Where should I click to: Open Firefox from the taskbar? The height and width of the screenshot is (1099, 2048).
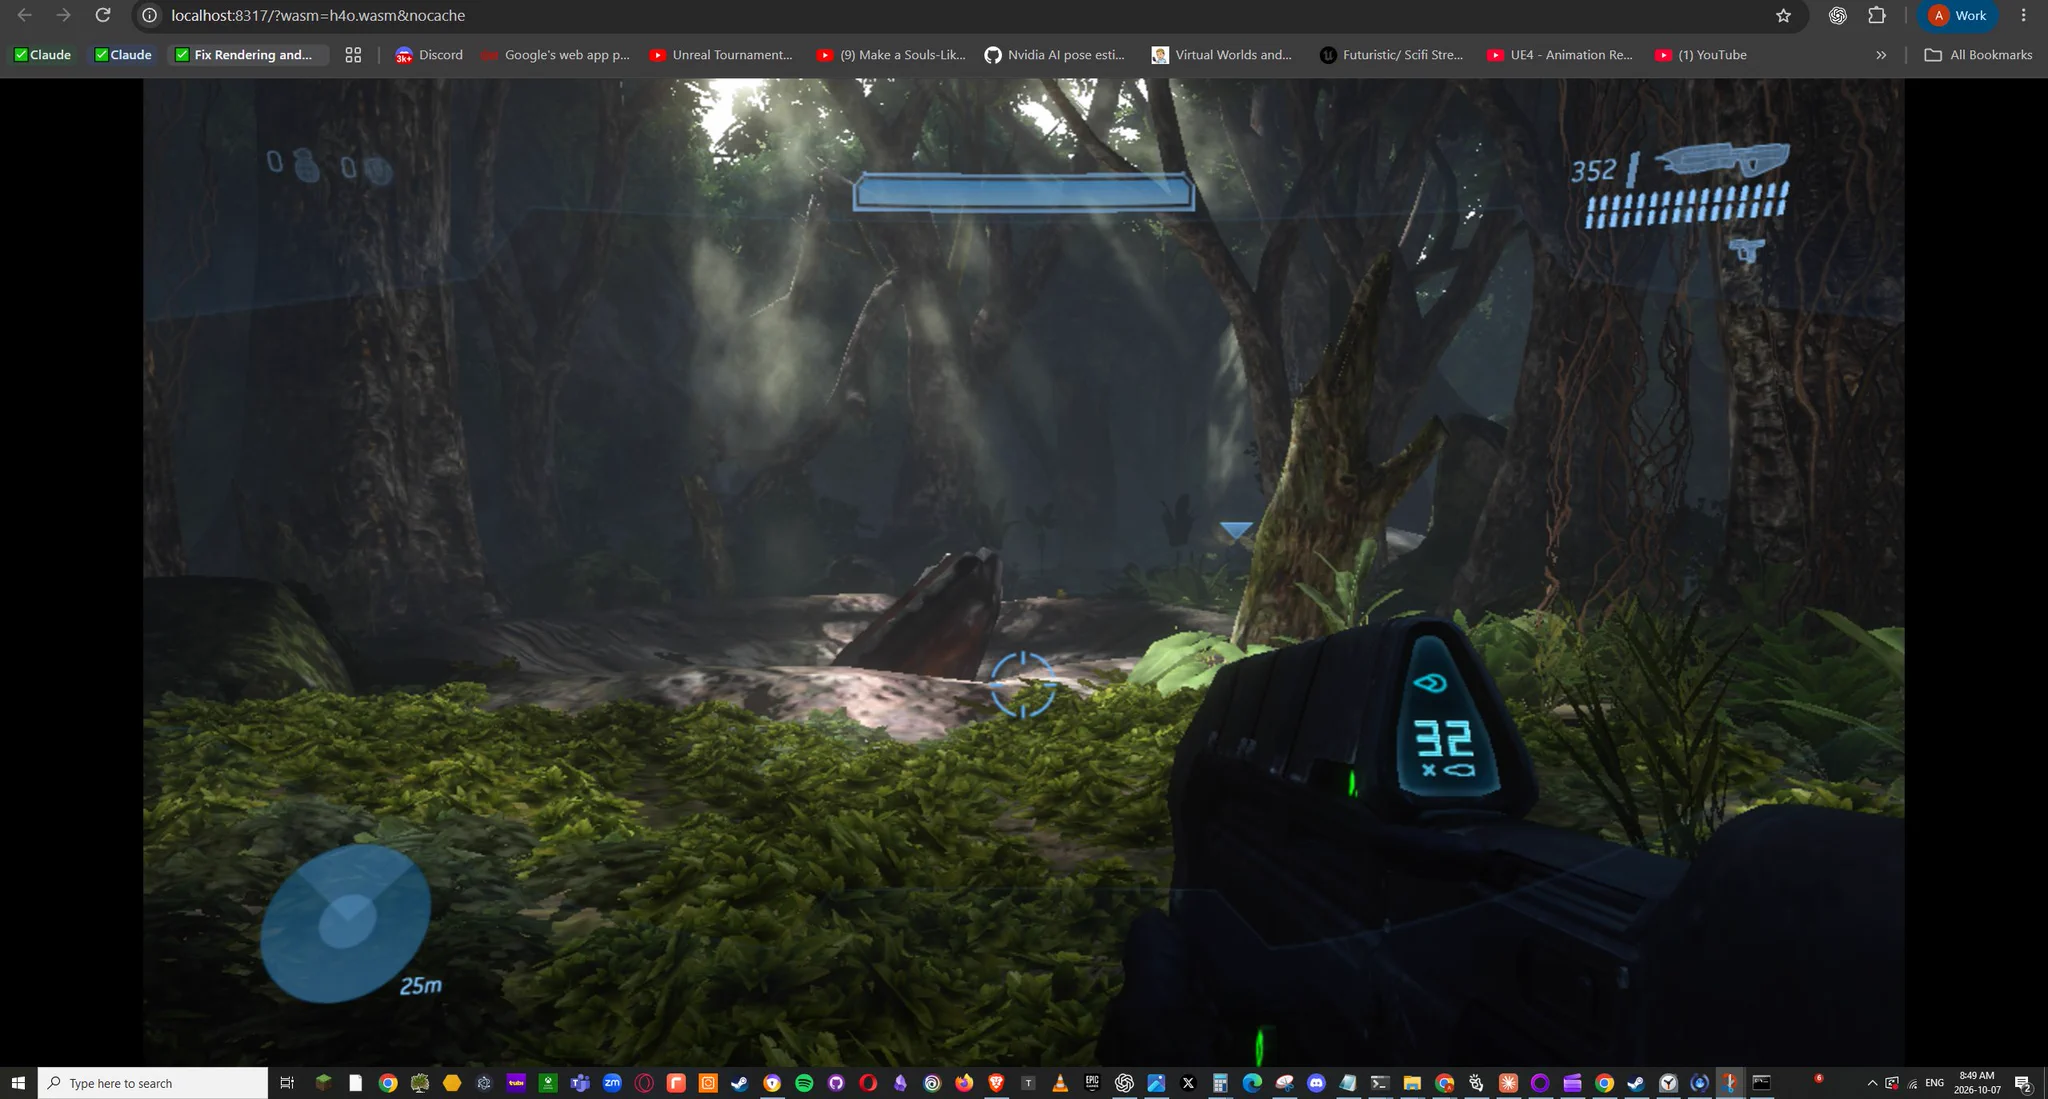click(x=964, y=1083)
